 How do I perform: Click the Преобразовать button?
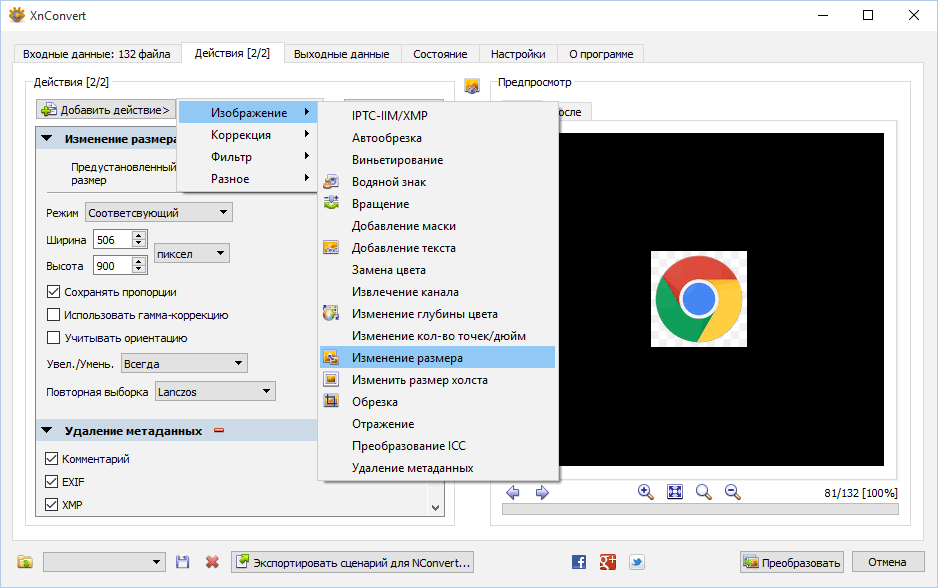(x=792, y=562)
